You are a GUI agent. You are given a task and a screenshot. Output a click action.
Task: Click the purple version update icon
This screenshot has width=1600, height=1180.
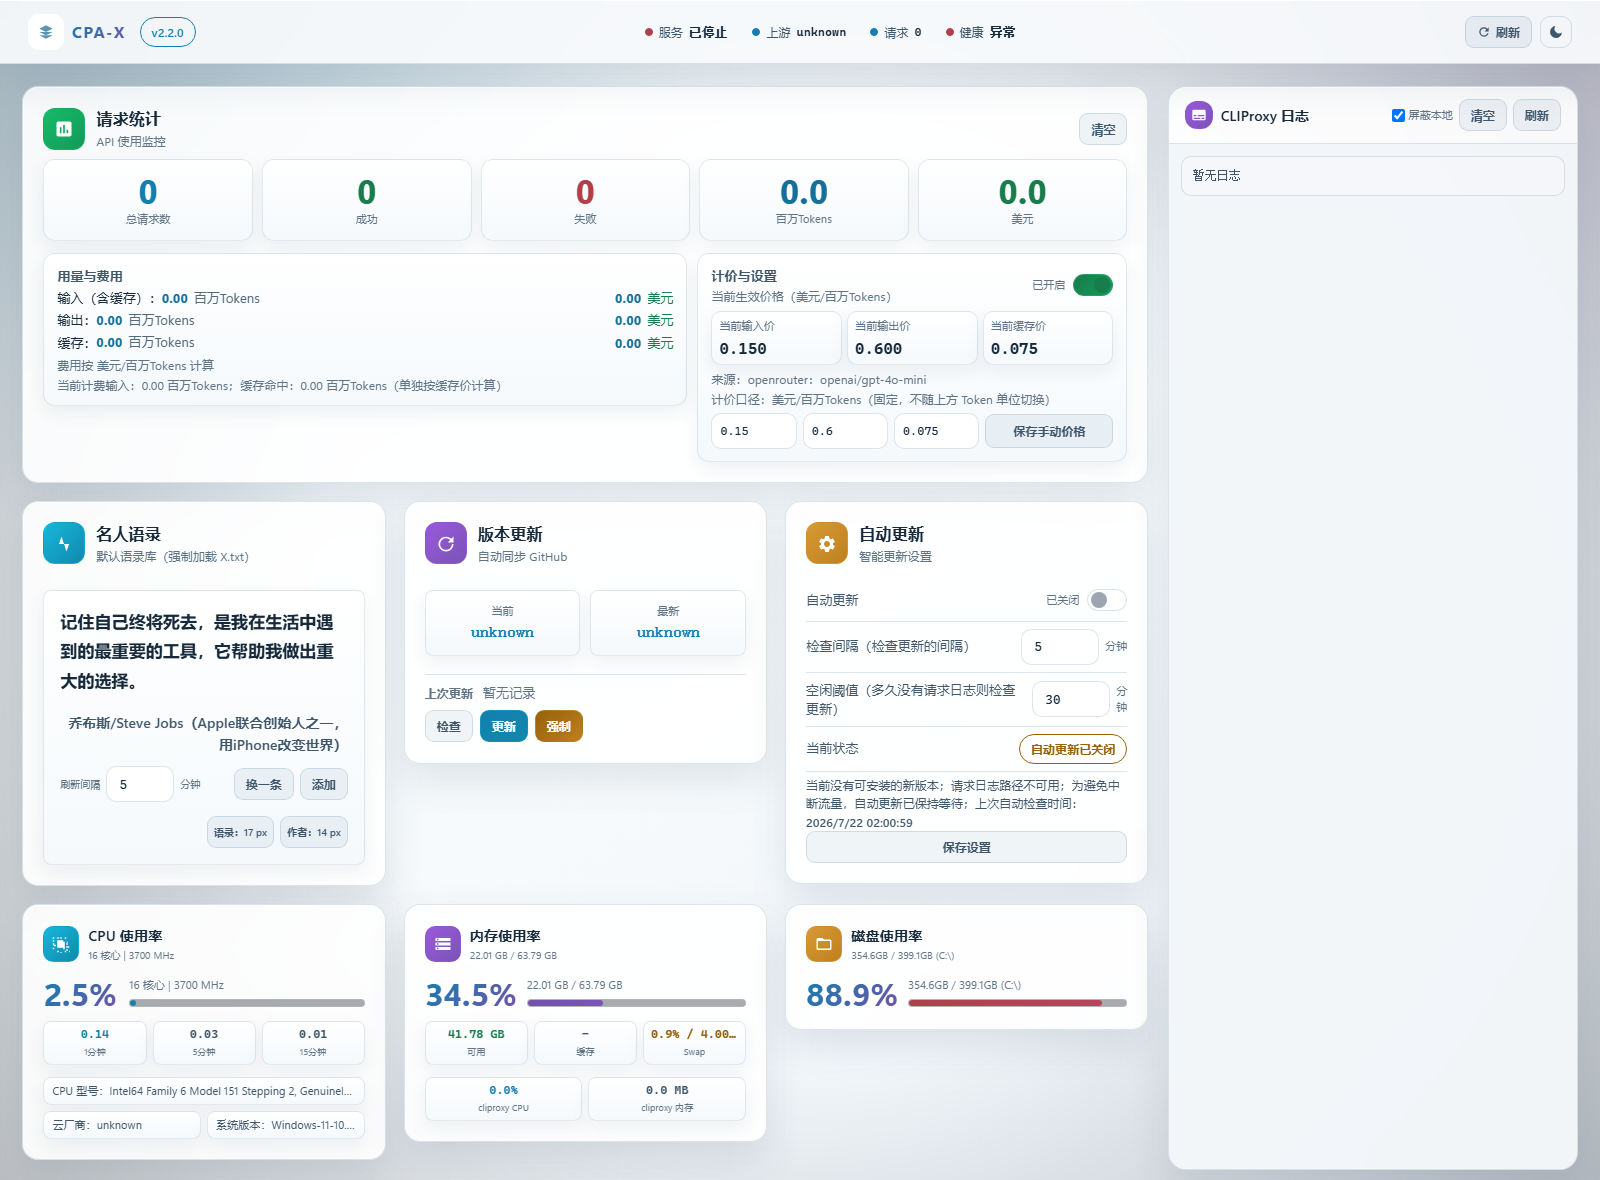pos(446,543)
